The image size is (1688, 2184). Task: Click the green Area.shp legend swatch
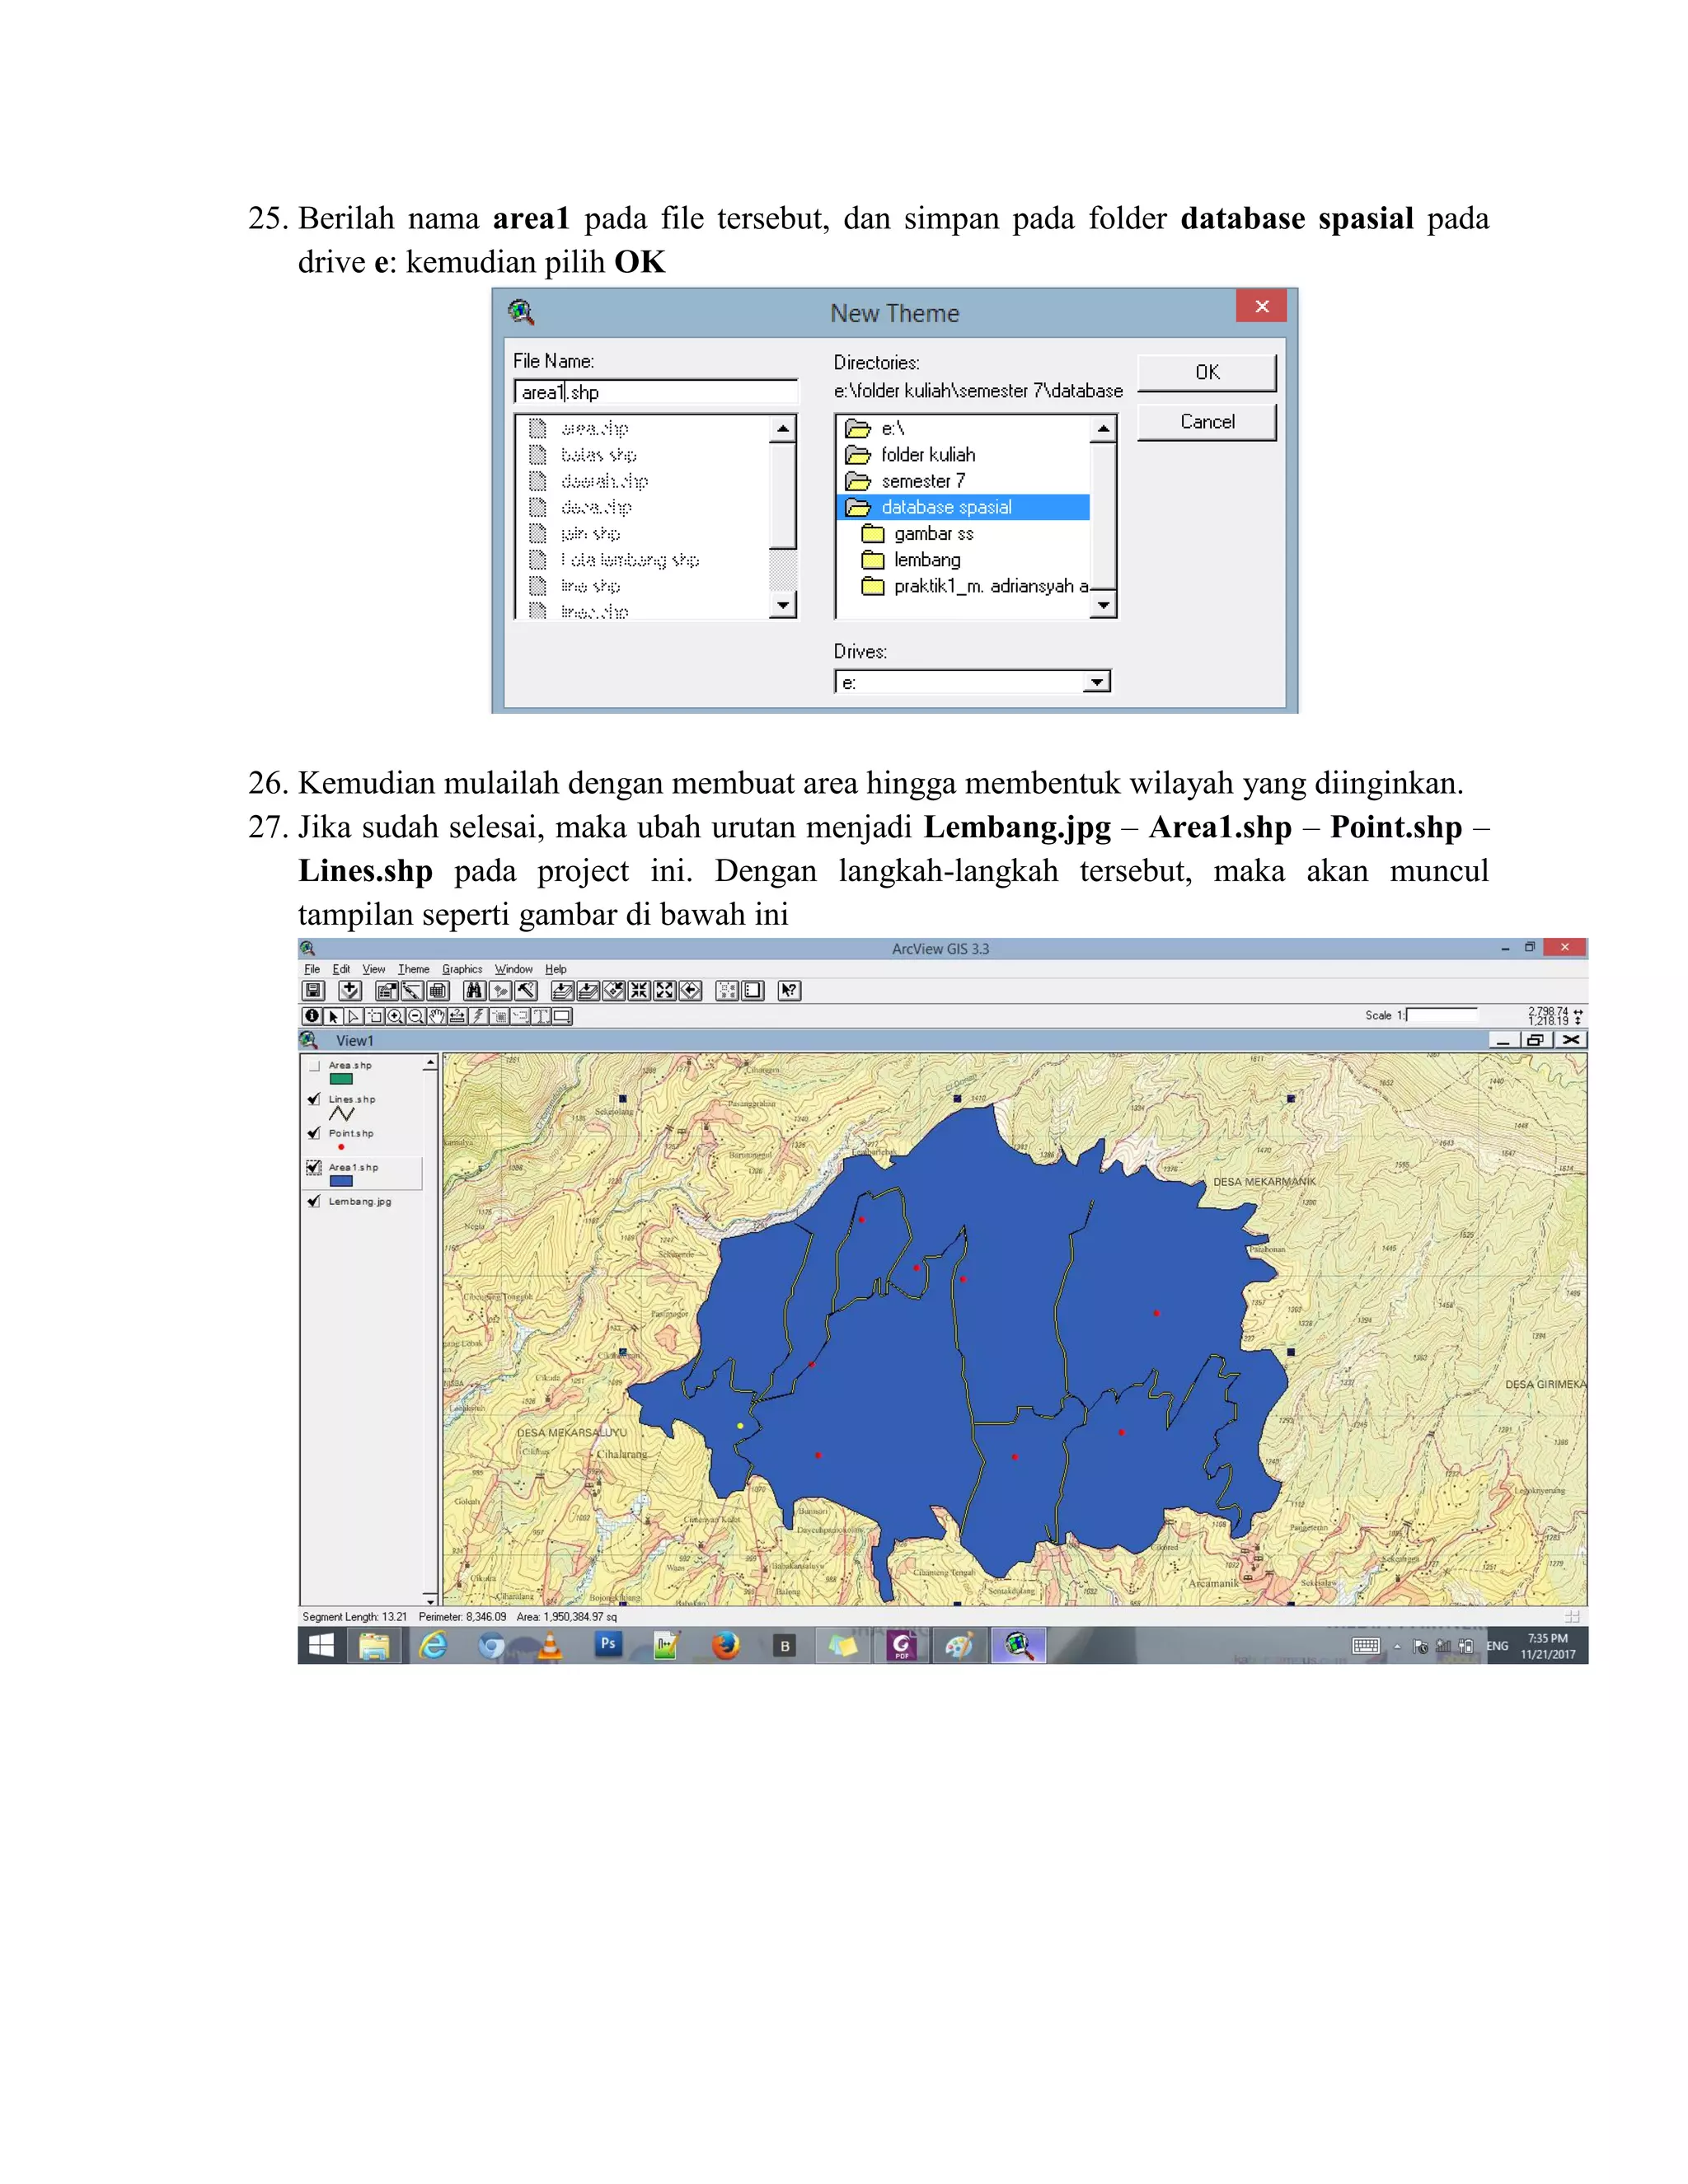click(341, 1080)
